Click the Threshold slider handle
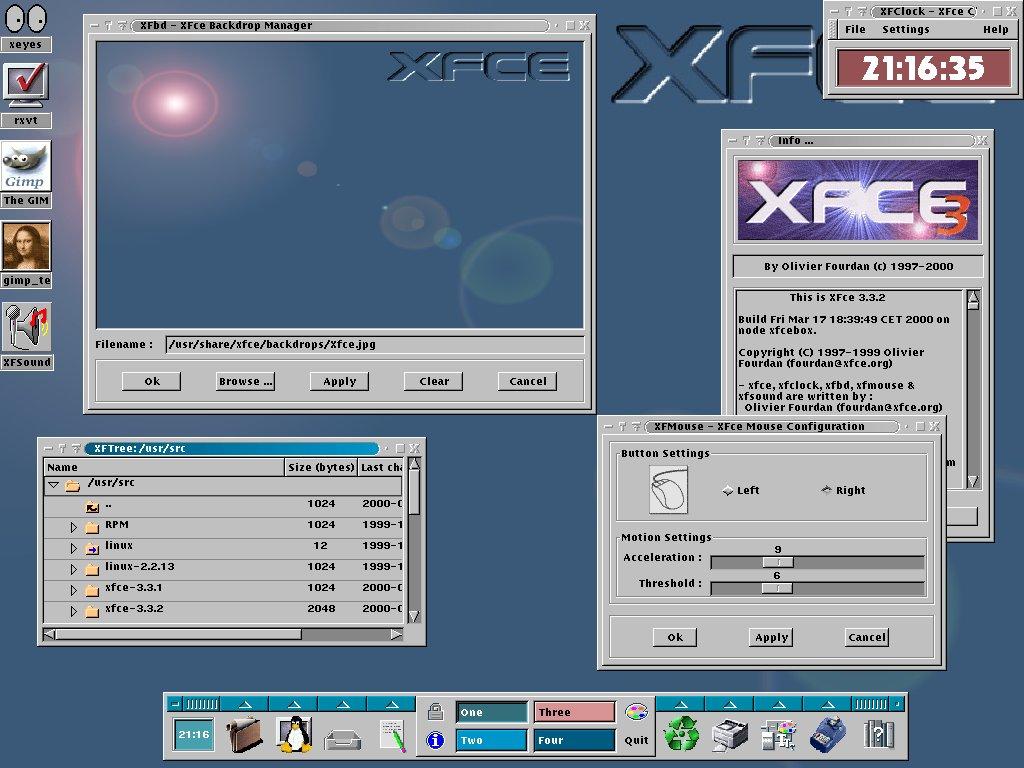Image resolution: width=1024 pixels, height=768 pixels. (777, 588)
